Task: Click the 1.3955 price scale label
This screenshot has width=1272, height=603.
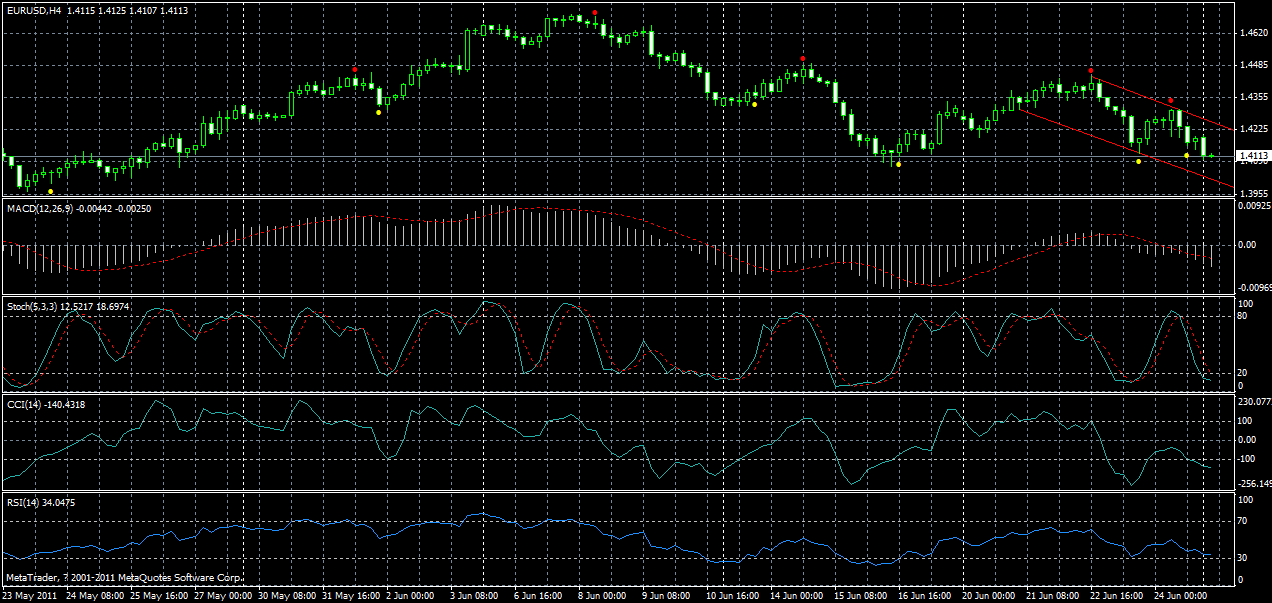Action: click(x=1253, y=193)
